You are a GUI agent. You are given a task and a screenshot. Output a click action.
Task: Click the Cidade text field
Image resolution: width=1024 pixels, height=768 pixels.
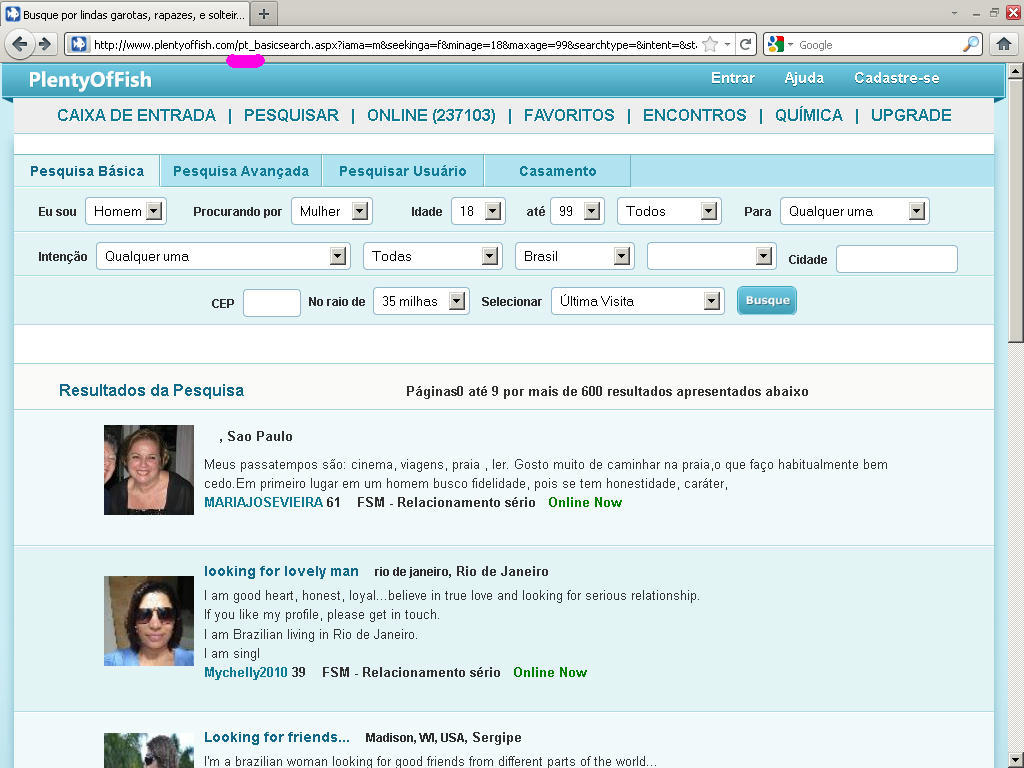point(897,259)
